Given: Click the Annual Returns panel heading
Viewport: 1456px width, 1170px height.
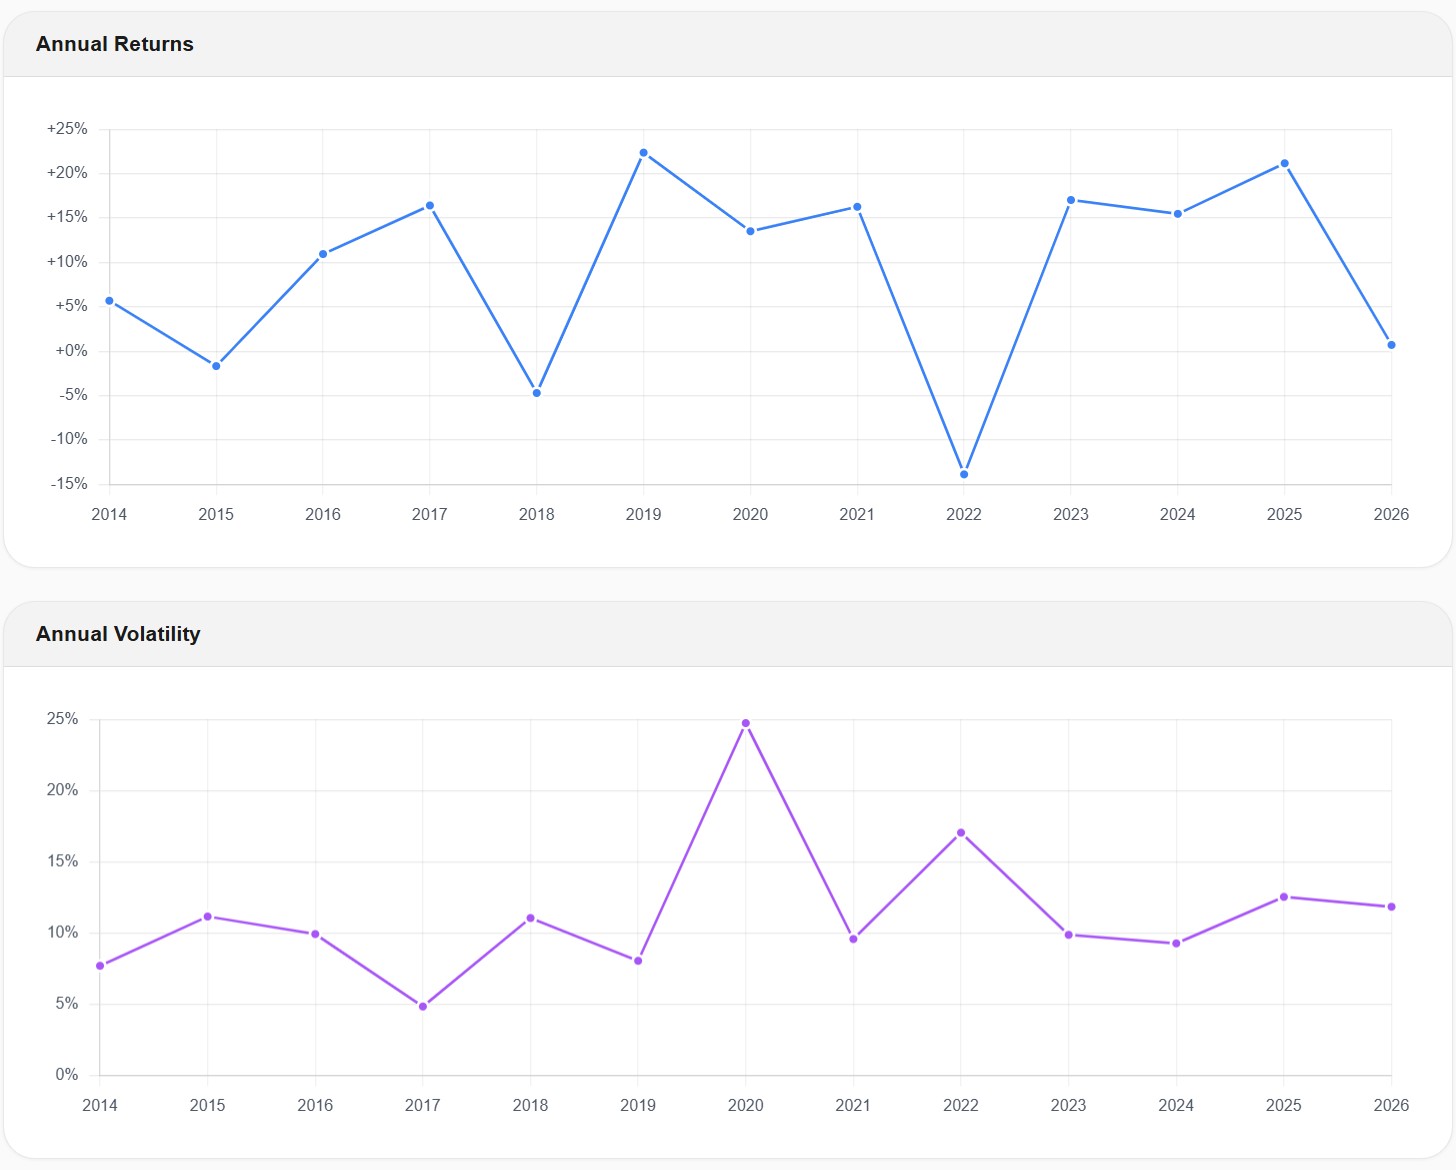Looking at the screenshot, I should (x=115, y=44).
